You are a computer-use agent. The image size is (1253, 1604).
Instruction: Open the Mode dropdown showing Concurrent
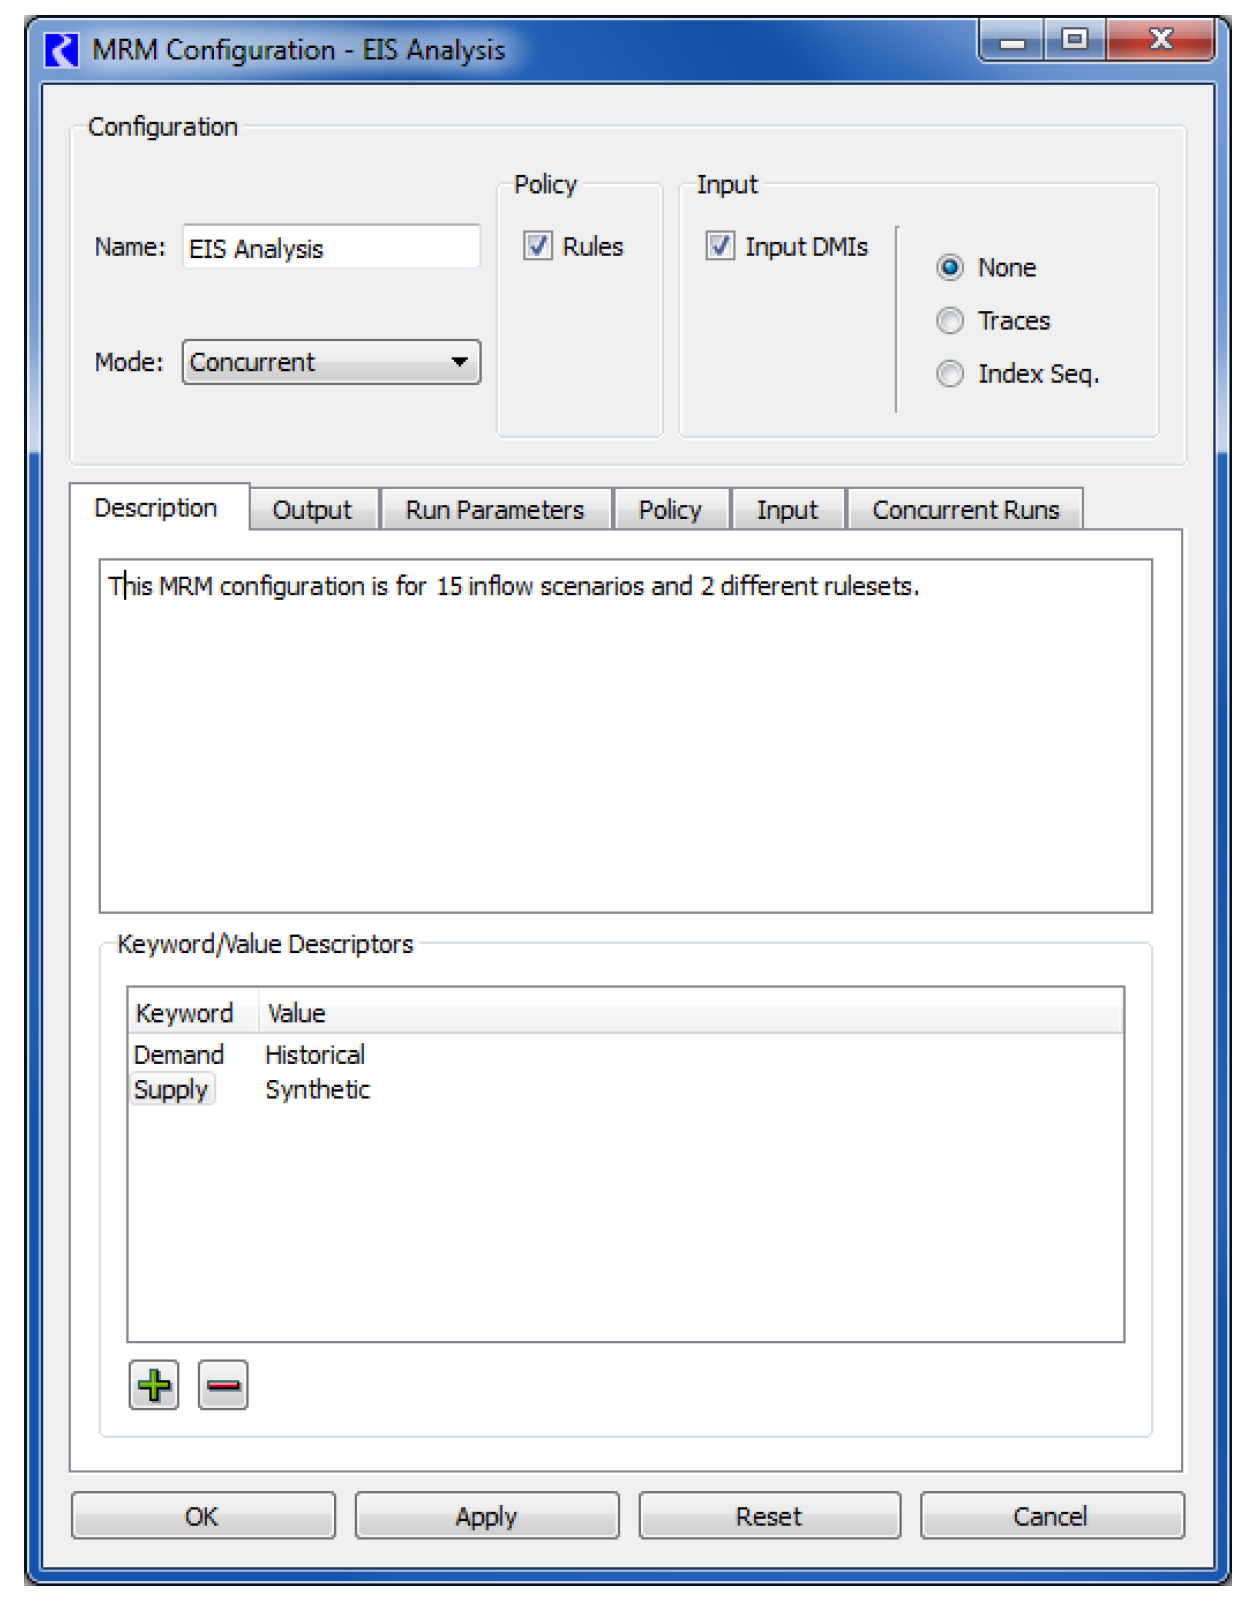pos(331,362)
